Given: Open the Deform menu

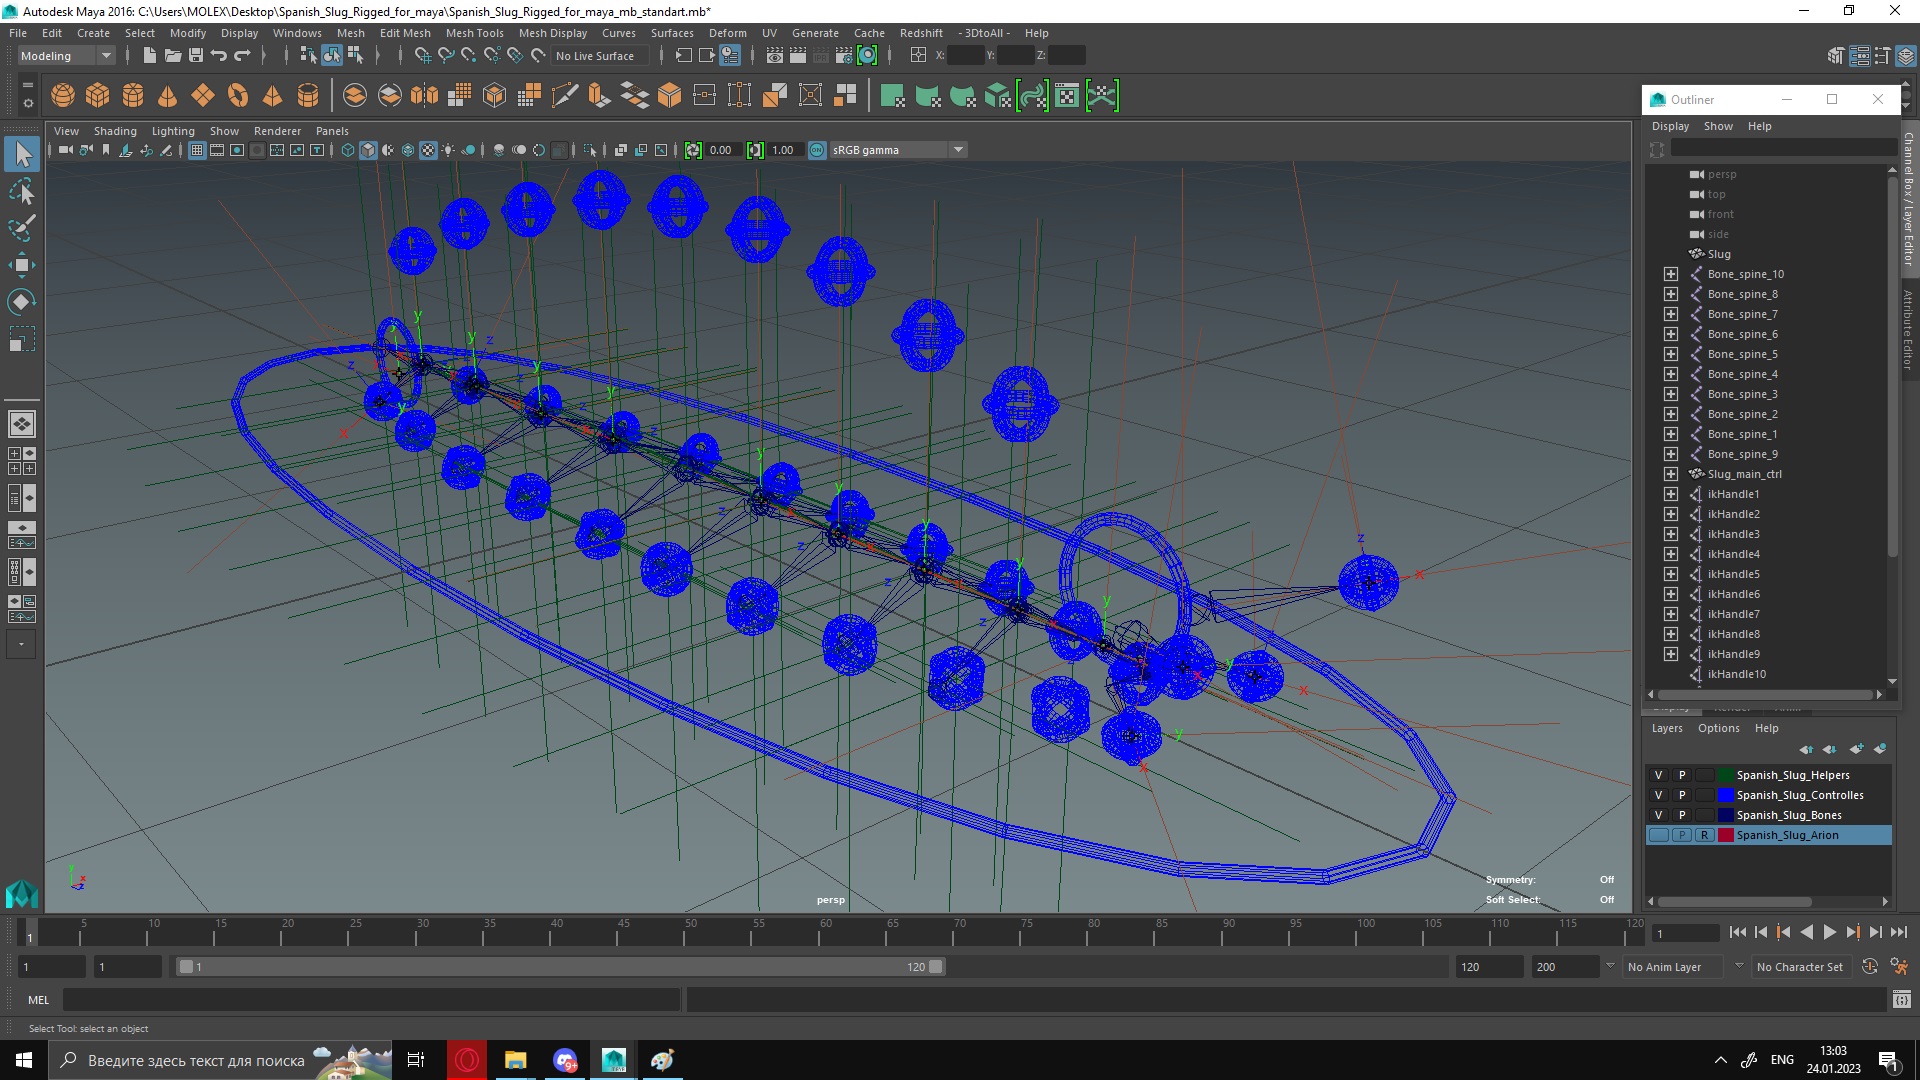Looking at the screenshot, I should tap(728, 33).
